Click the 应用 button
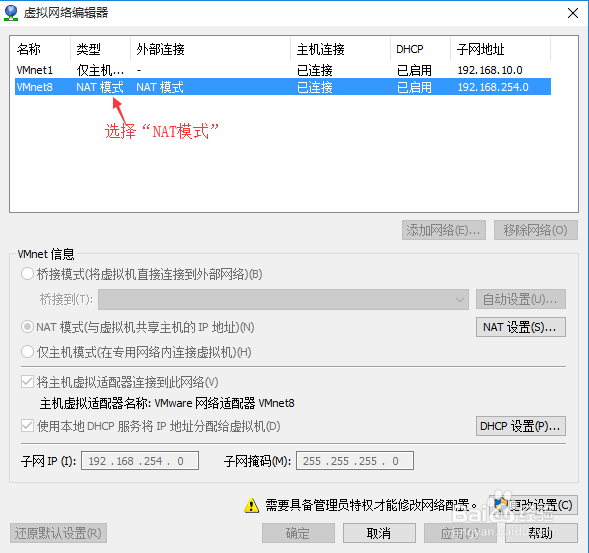The height and width of the screenshot is (553, 589). coord(460,533)
